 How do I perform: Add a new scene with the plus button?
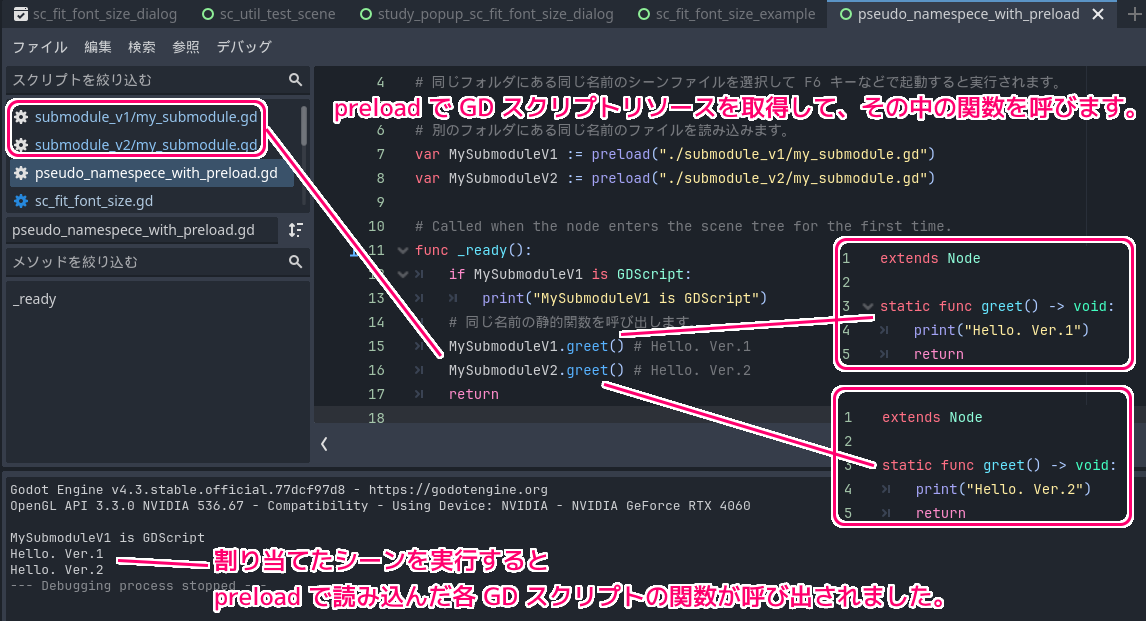click(1132, 15)
